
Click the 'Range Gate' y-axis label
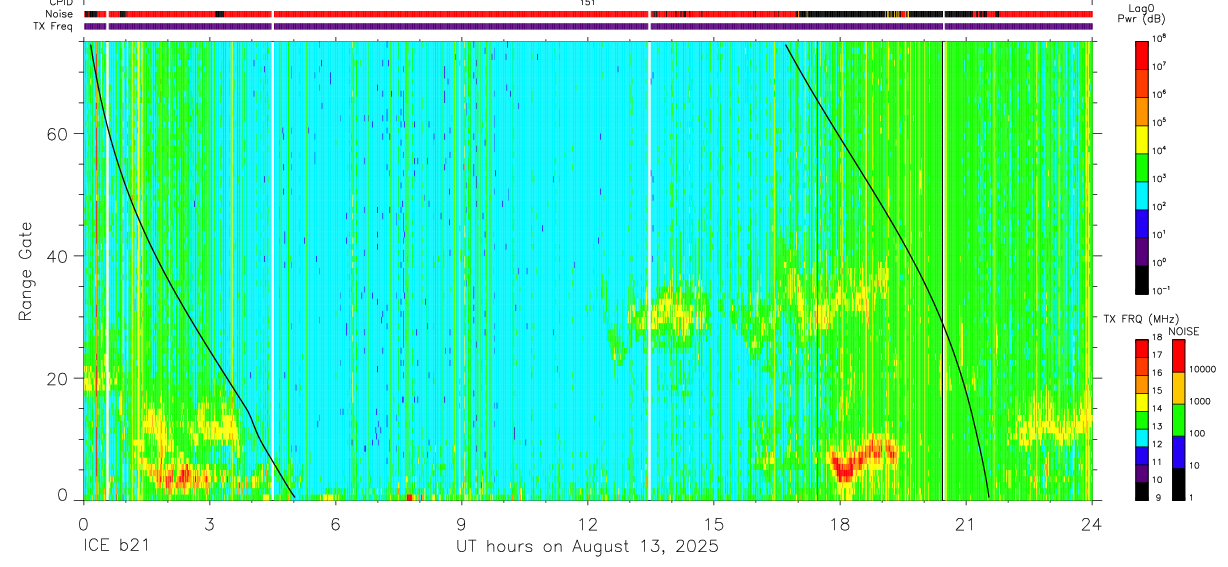(26, 271)
